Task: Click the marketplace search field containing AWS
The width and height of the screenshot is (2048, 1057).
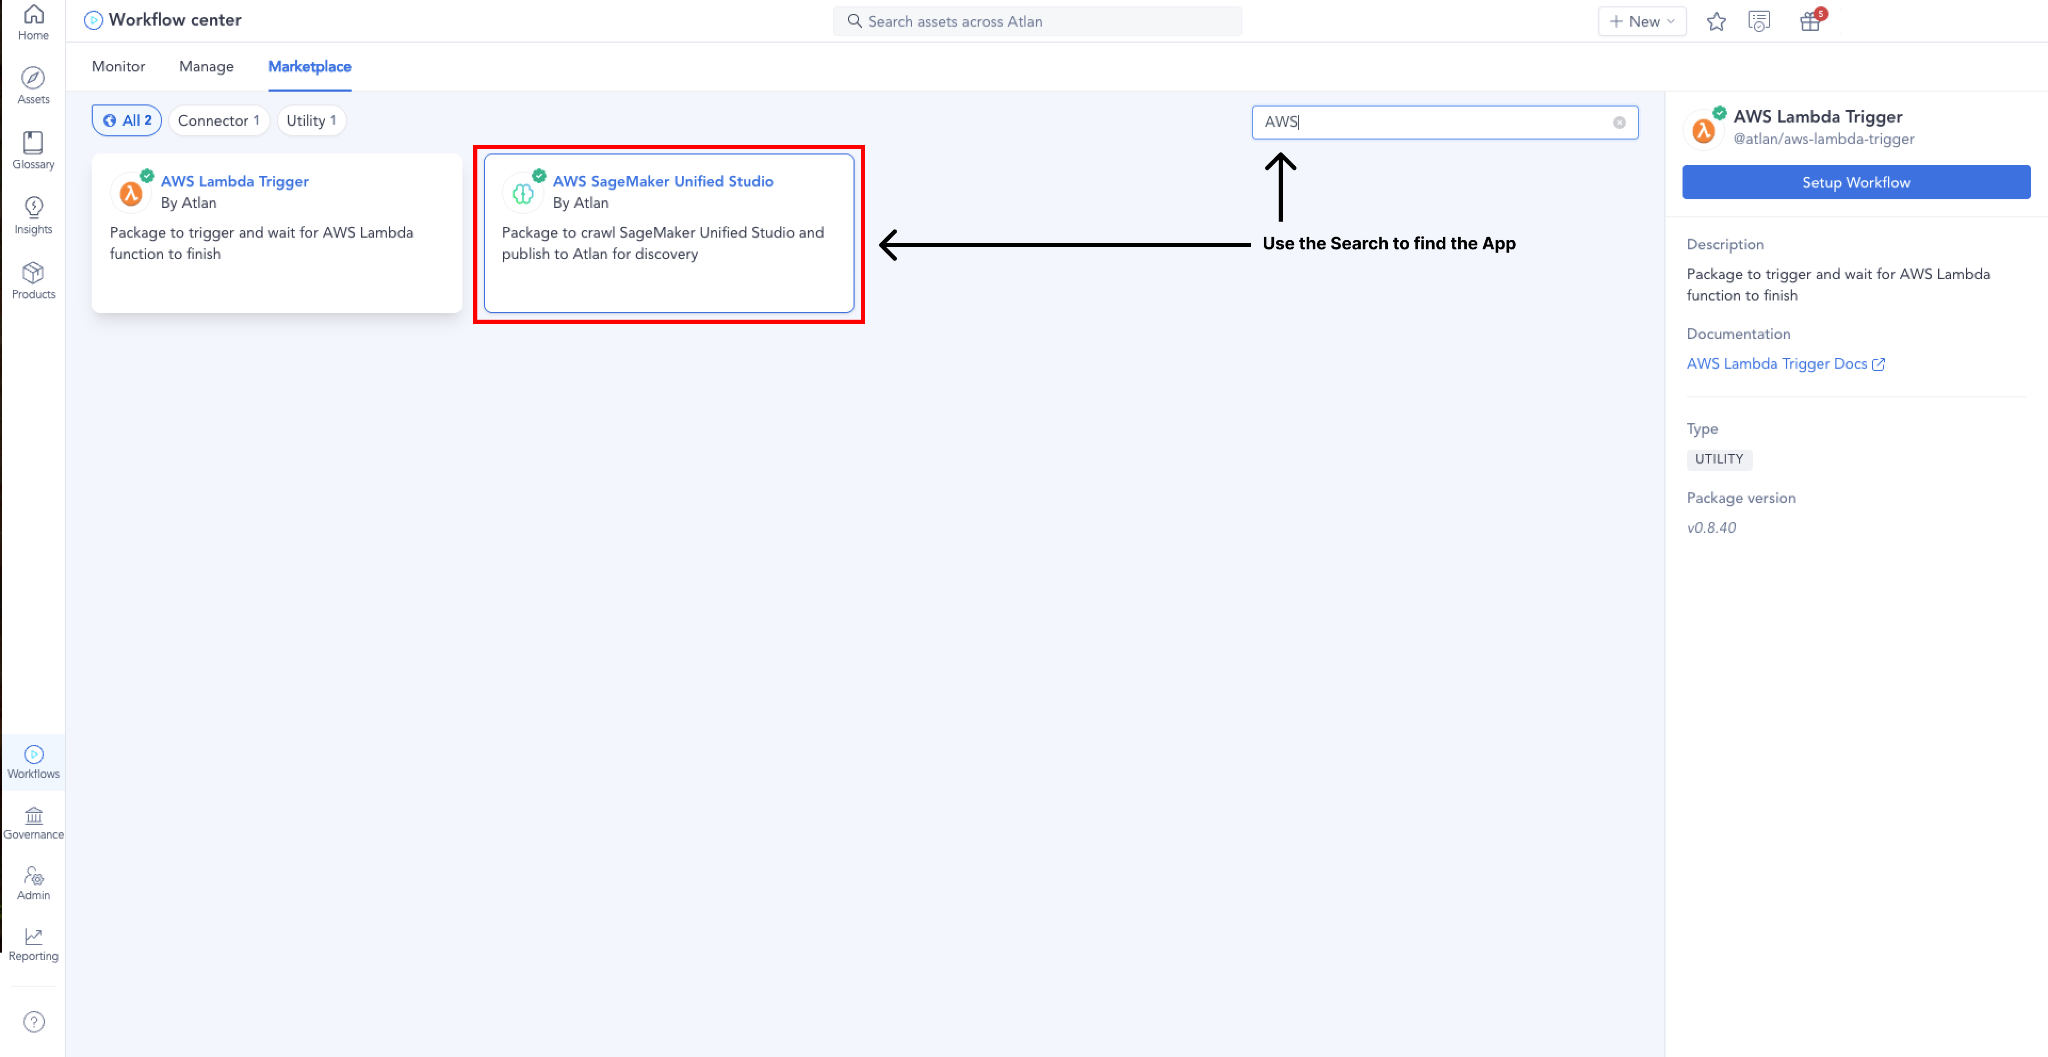Action: click(1445, 122)
